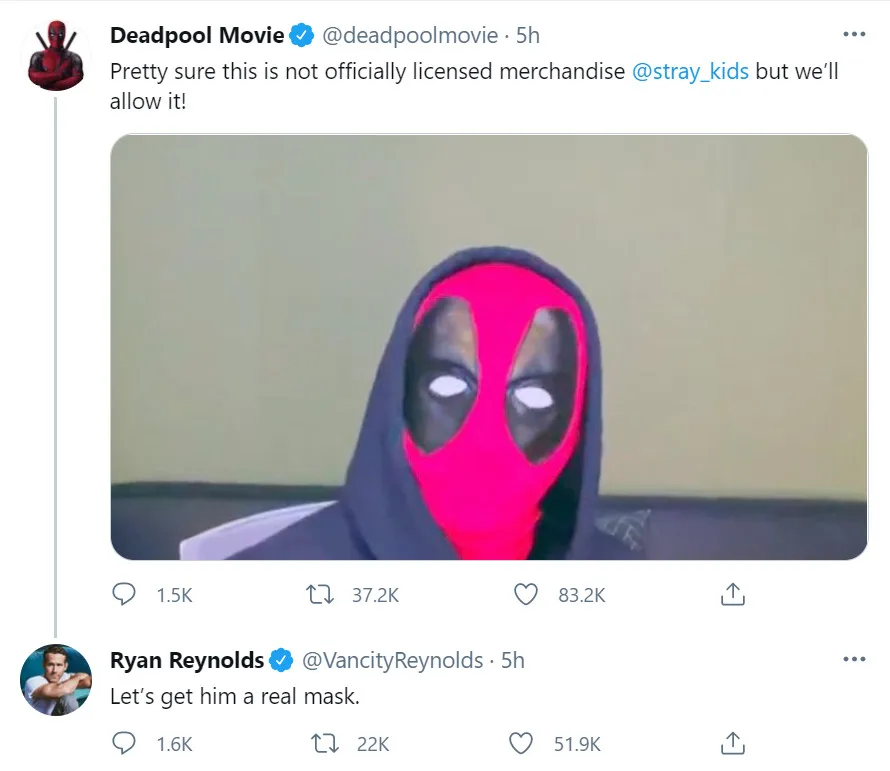The height and width of the screenshot is (771, 890).
Task: Open more options for Ryan Reynolds tweet
Action: 853,659
